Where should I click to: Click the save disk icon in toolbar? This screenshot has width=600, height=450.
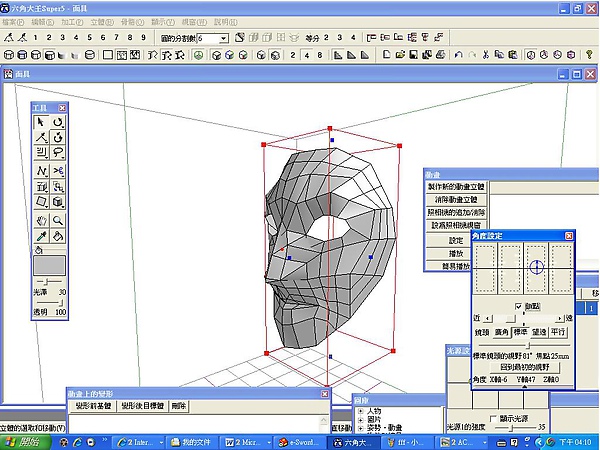pyautogui.click(x=413, y=55)
